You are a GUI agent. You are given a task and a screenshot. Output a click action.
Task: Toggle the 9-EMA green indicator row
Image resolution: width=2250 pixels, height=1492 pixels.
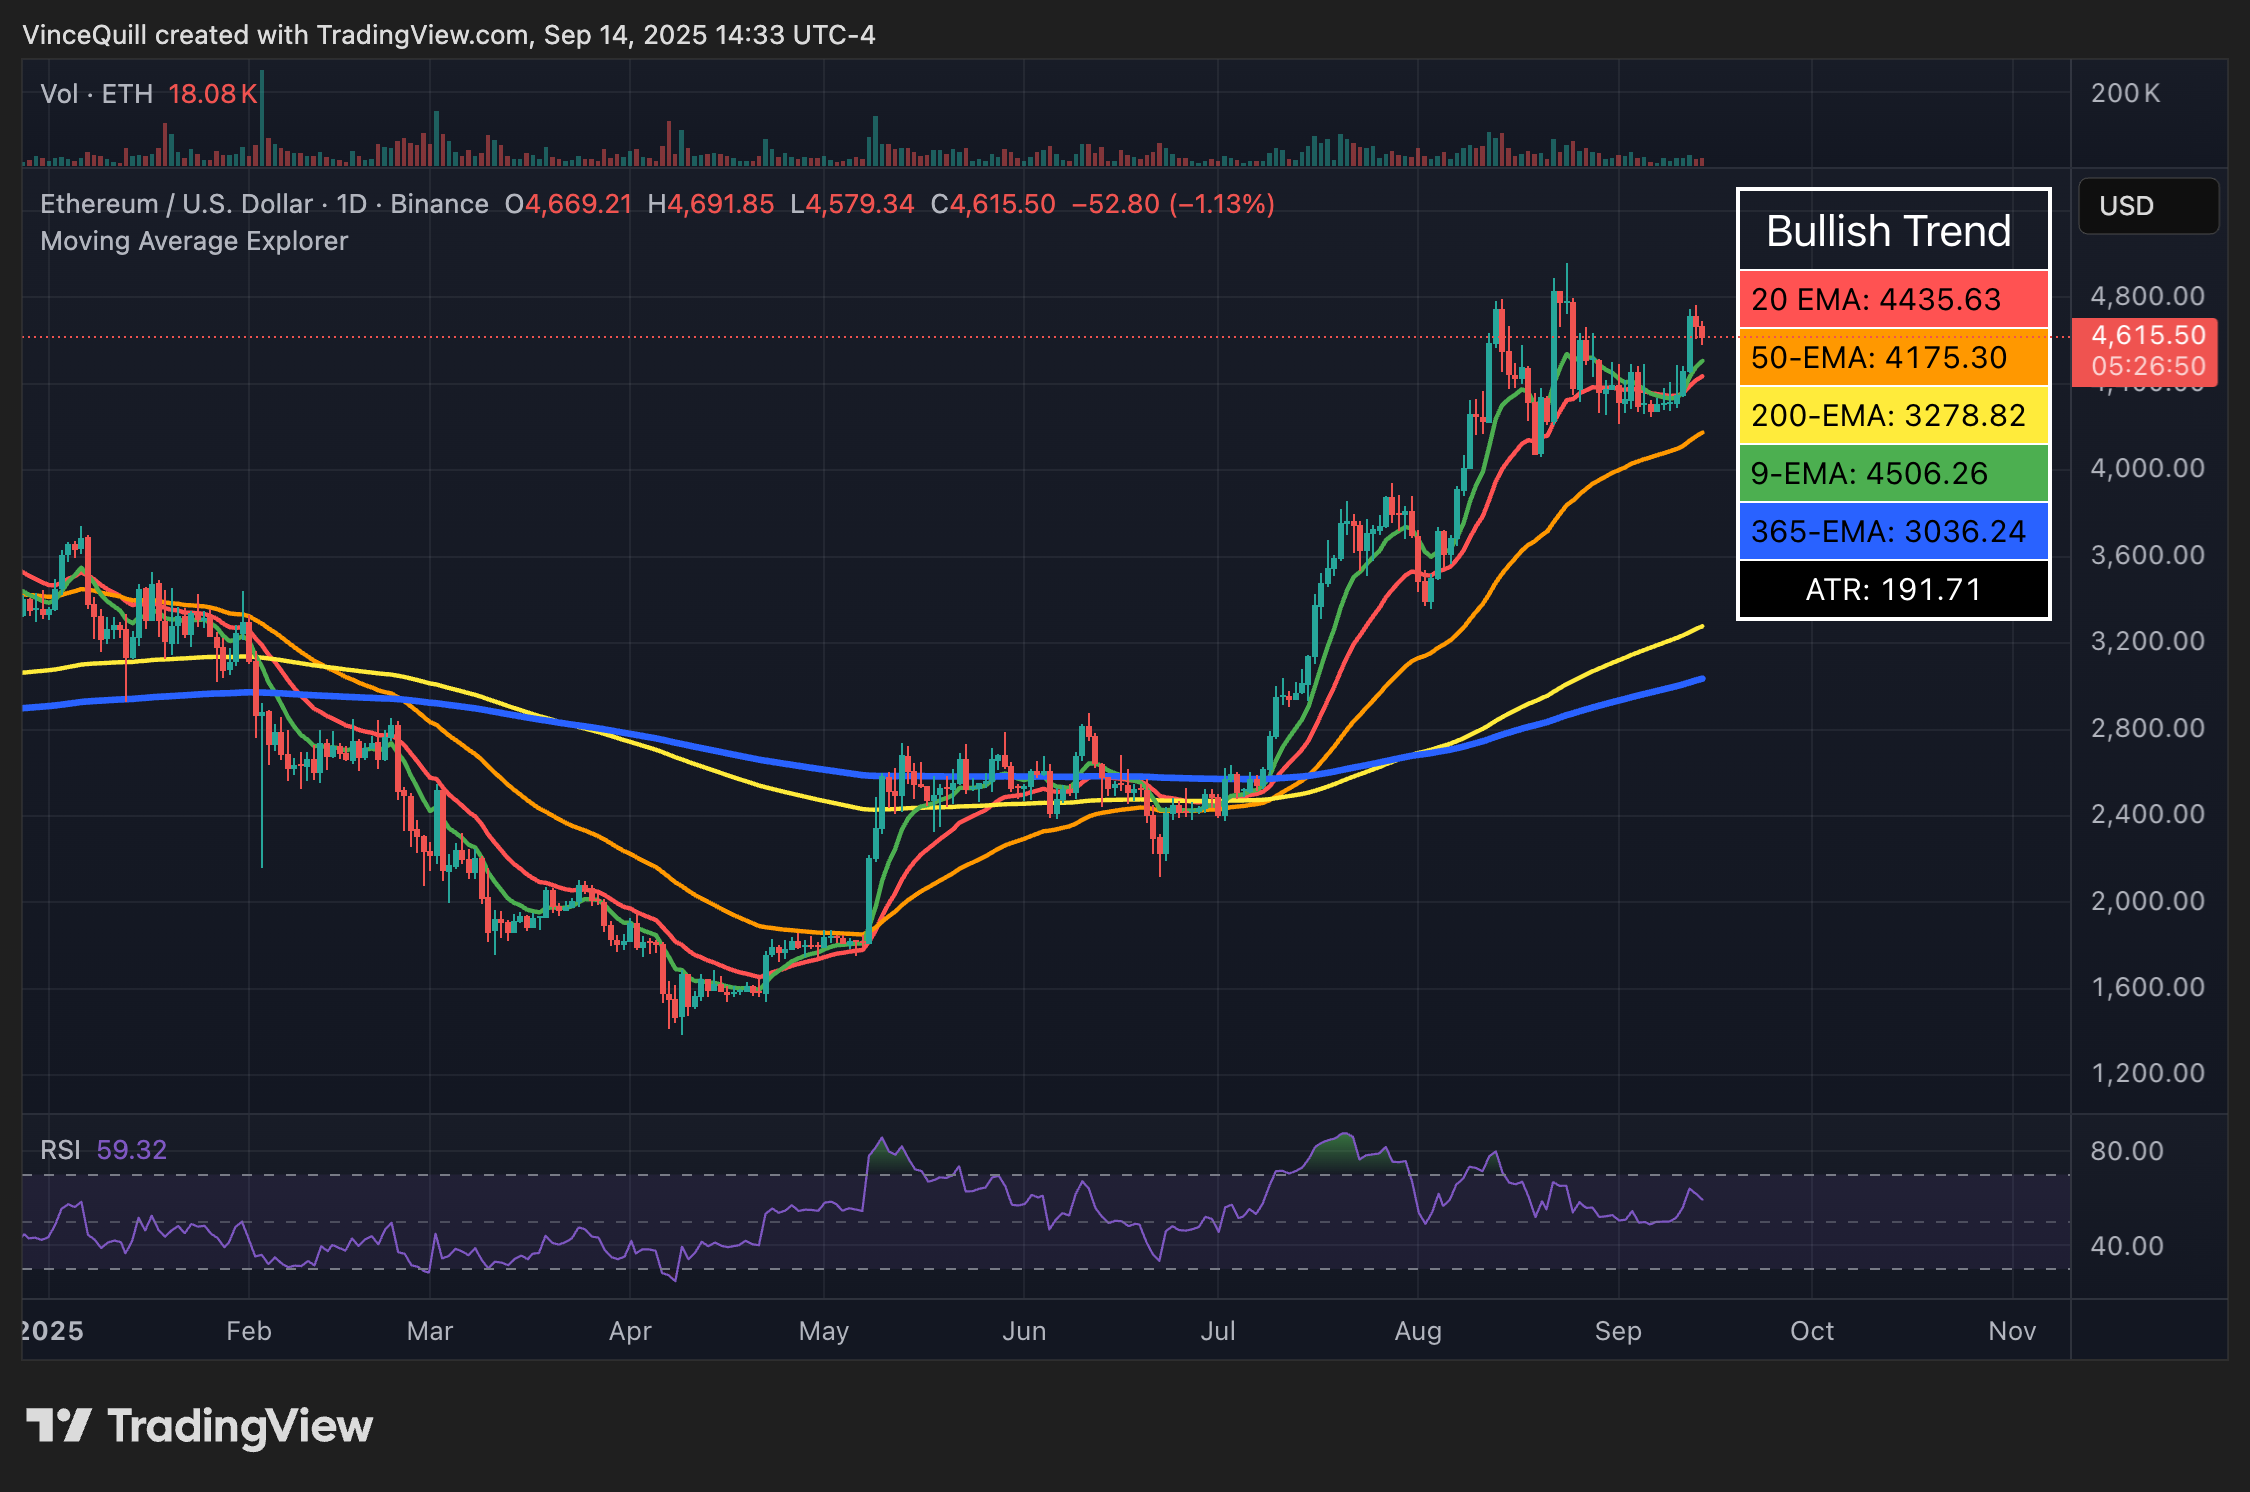[x=1893, y=473]
